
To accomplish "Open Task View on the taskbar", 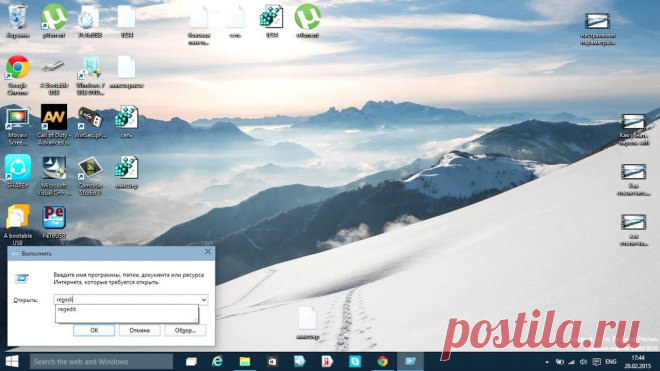I will tap(192, 361).
